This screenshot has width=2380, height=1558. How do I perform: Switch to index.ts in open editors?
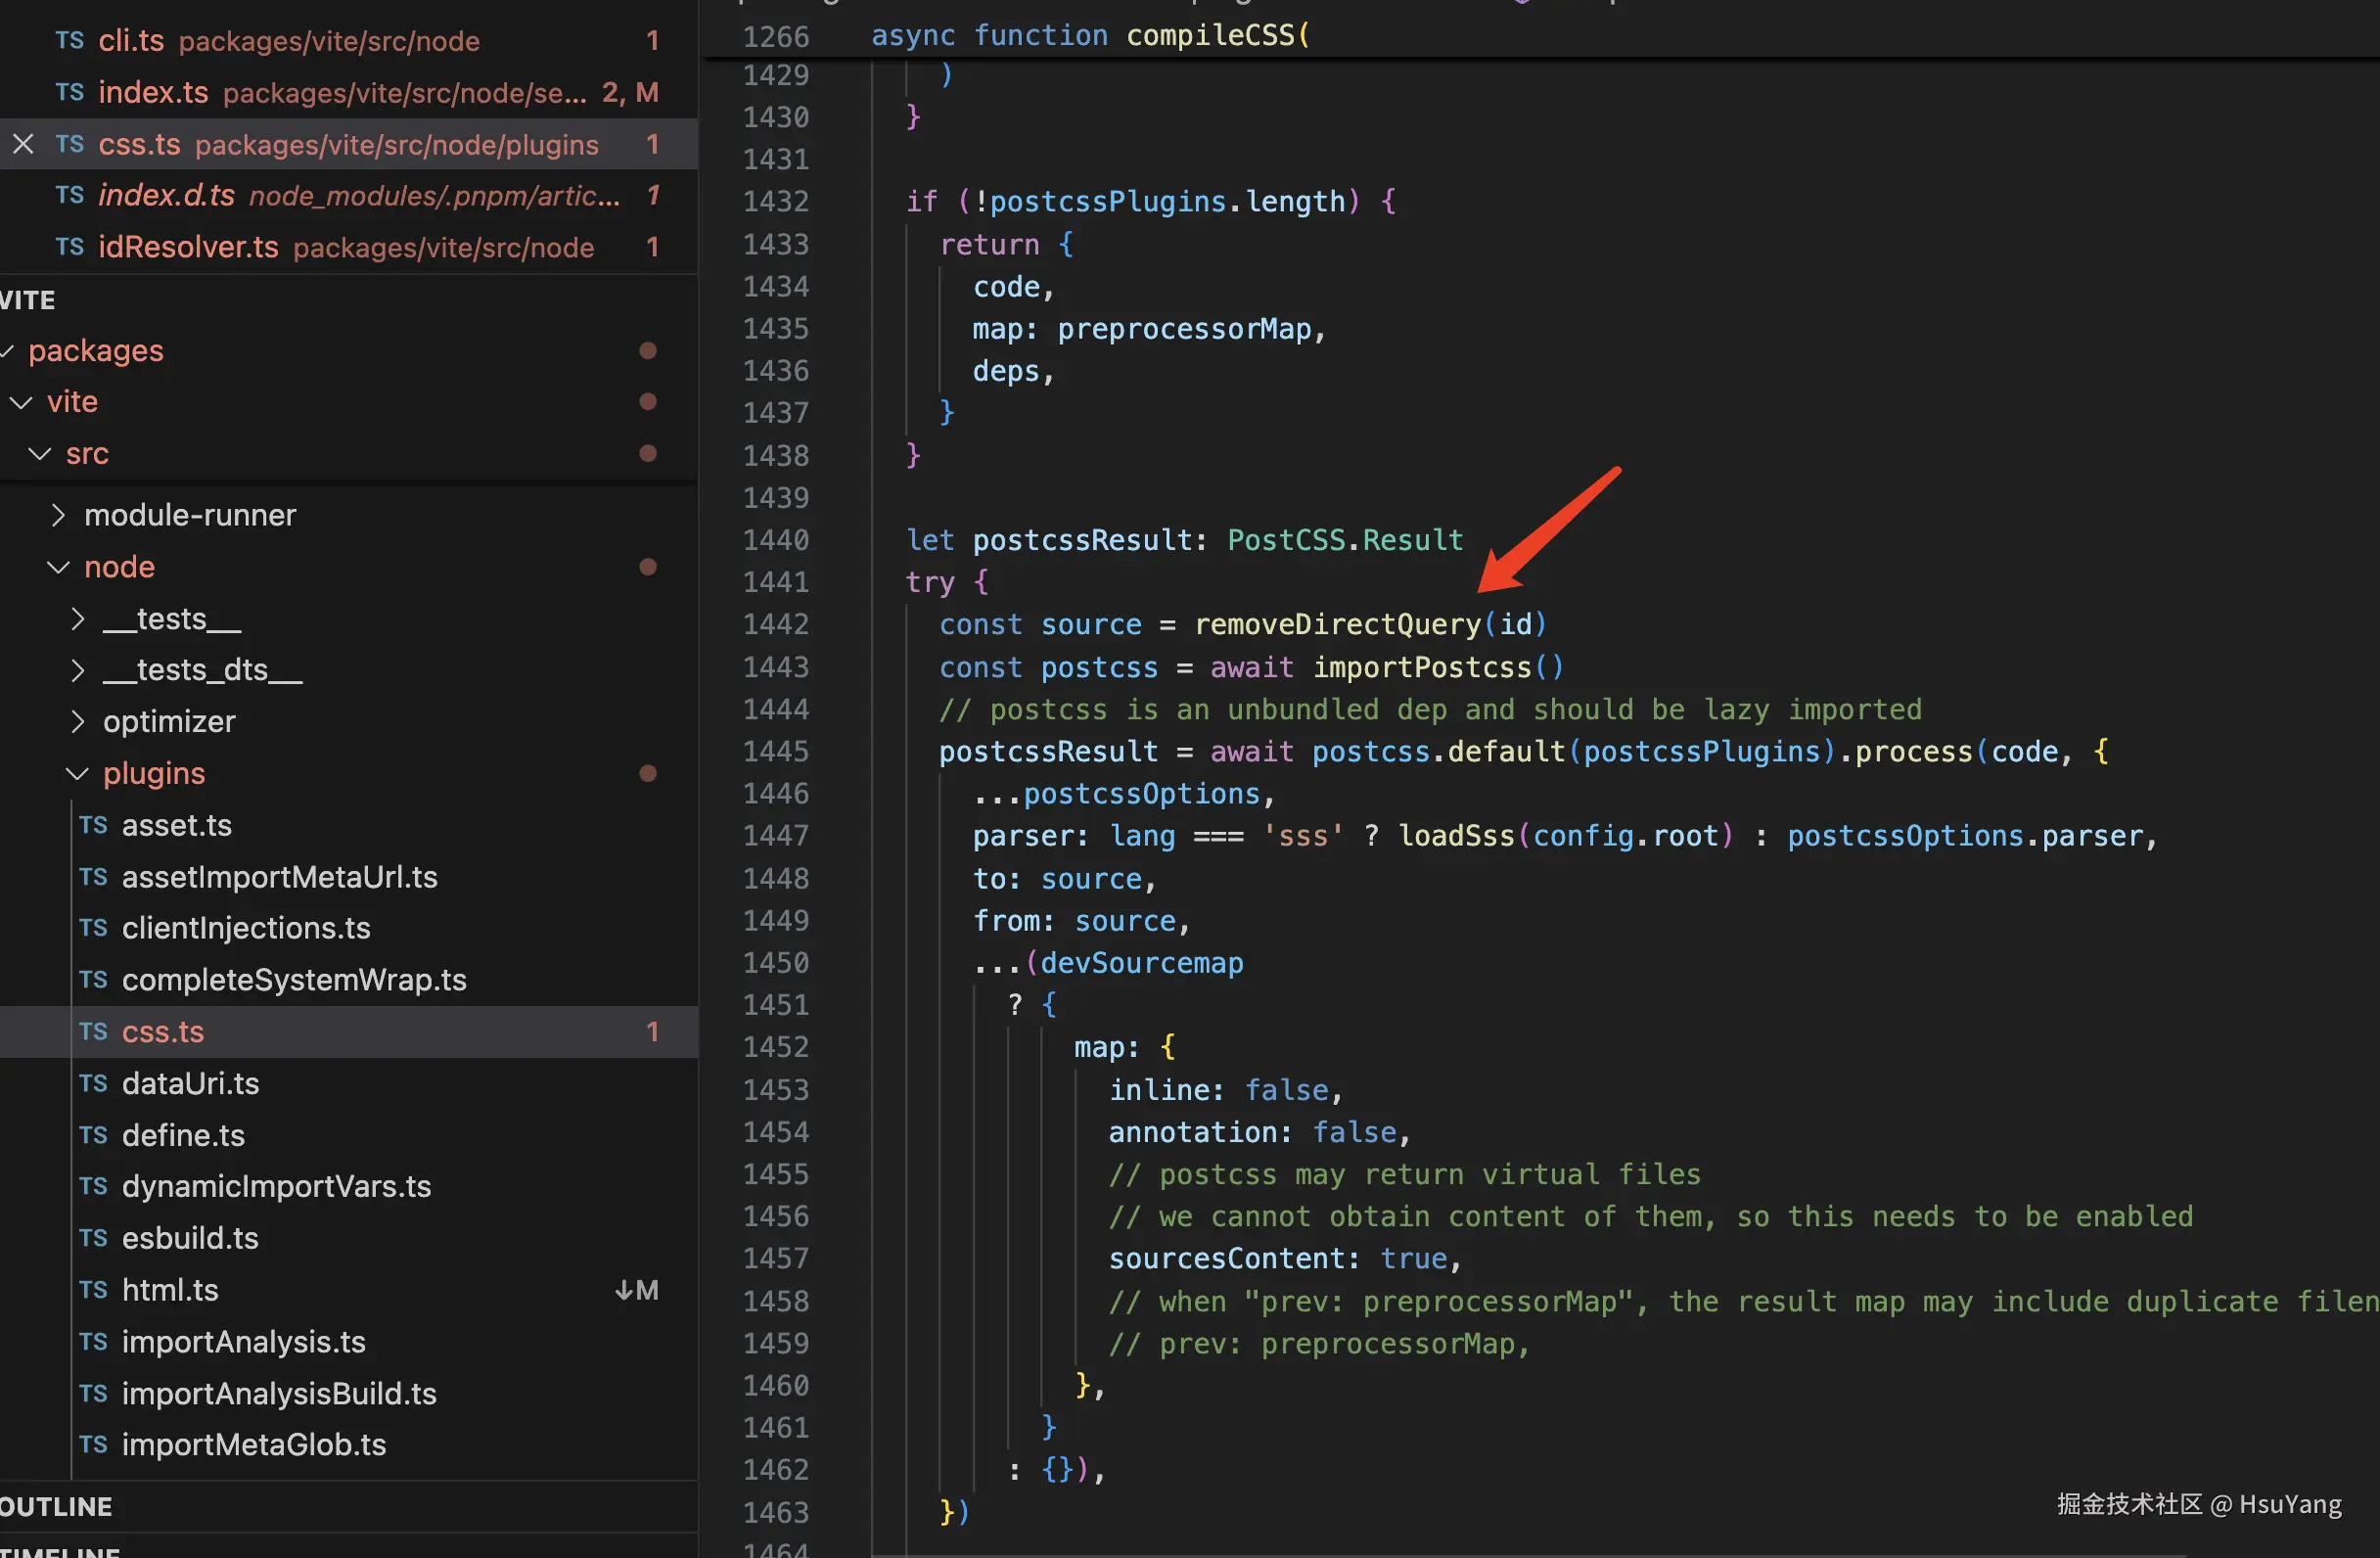(153, 92)
